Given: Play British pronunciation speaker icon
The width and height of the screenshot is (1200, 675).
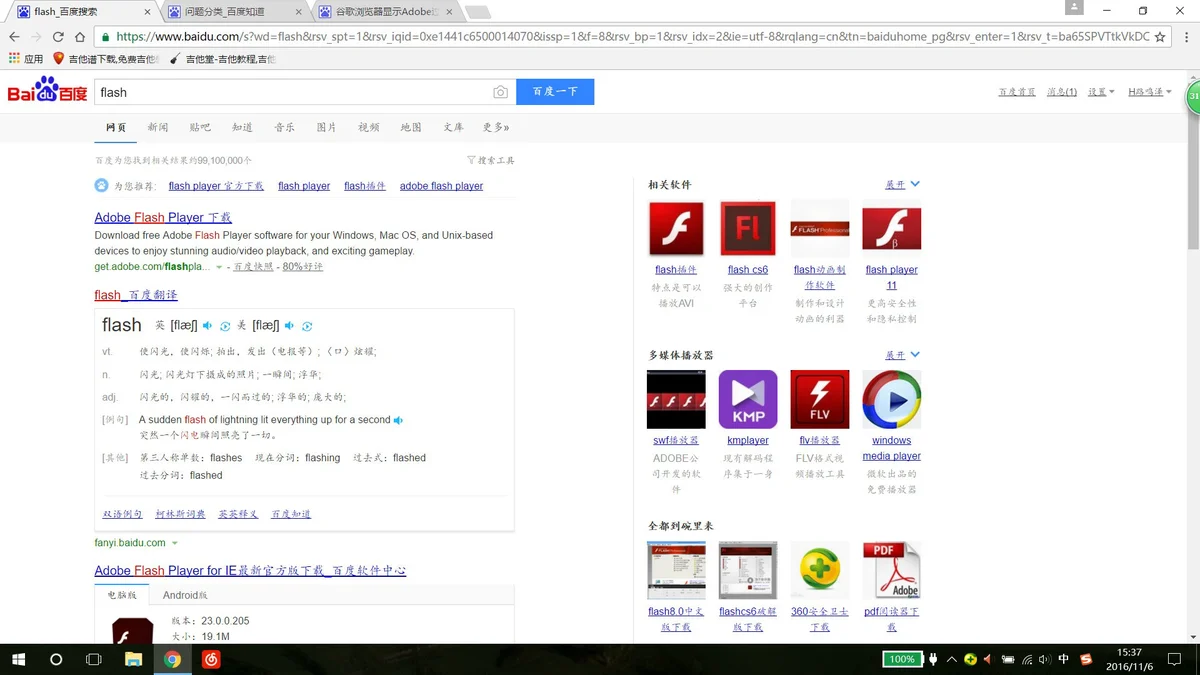Looking at the screenshot, I should 208,326.
